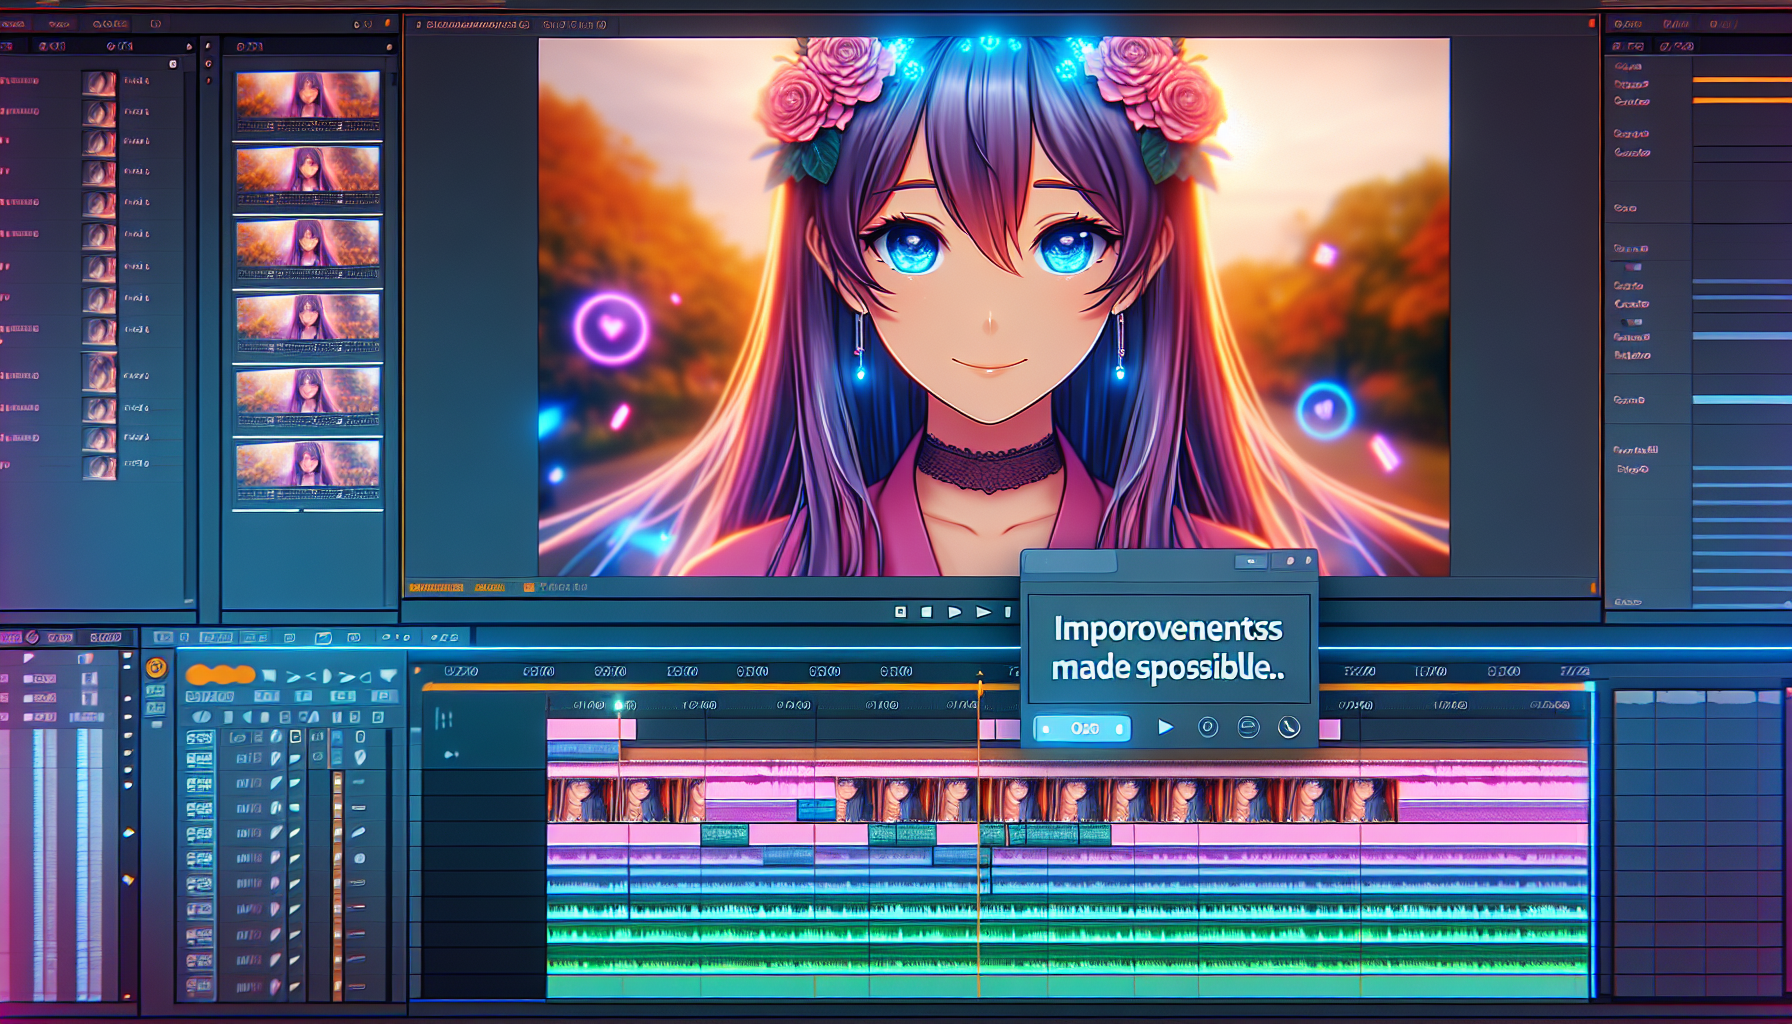Click the clock icon in the popup dialog
Screen dimensions: 1792x1024
(x=1289, y=727)
